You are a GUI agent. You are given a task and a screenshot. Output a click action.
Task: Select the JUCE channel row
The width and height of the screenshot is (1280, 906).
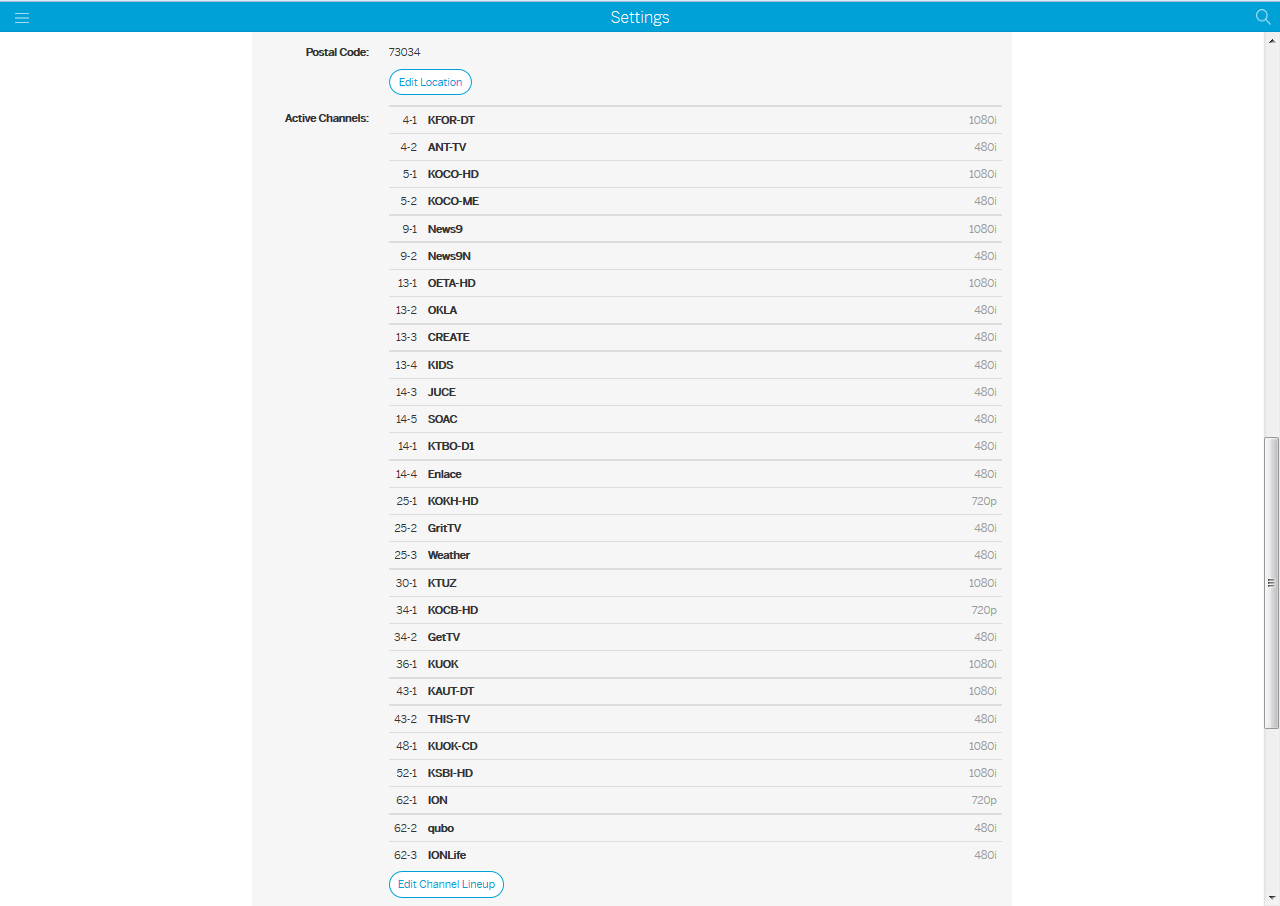click(695, 392)
